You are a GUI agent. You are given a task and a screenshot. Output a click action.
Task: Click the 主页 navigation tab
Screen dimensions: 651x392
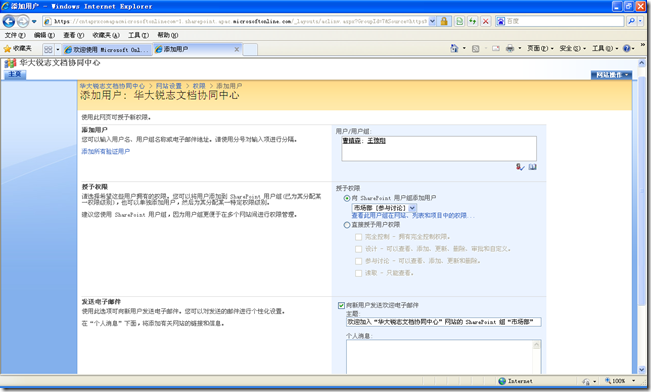click(x=15, y=74)
